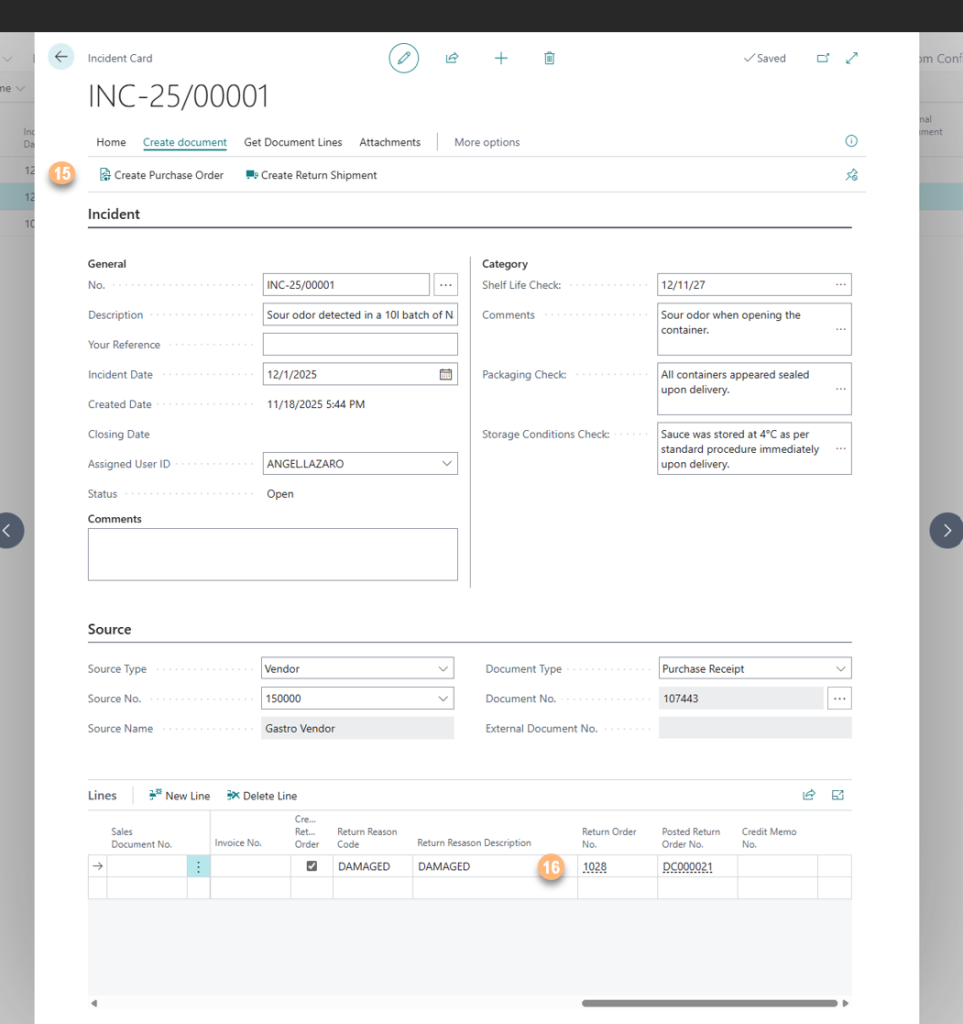This screenshot has height=1024, width=963.
Task: Go back using the arrow button
Action: [61, 57]
